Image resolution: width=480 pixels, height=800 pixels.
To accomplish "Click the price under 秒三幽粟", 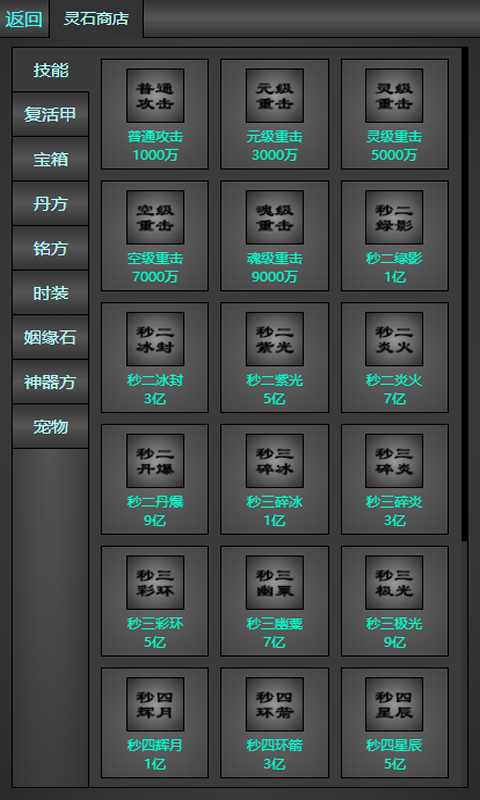I will [x=274, y=642].
